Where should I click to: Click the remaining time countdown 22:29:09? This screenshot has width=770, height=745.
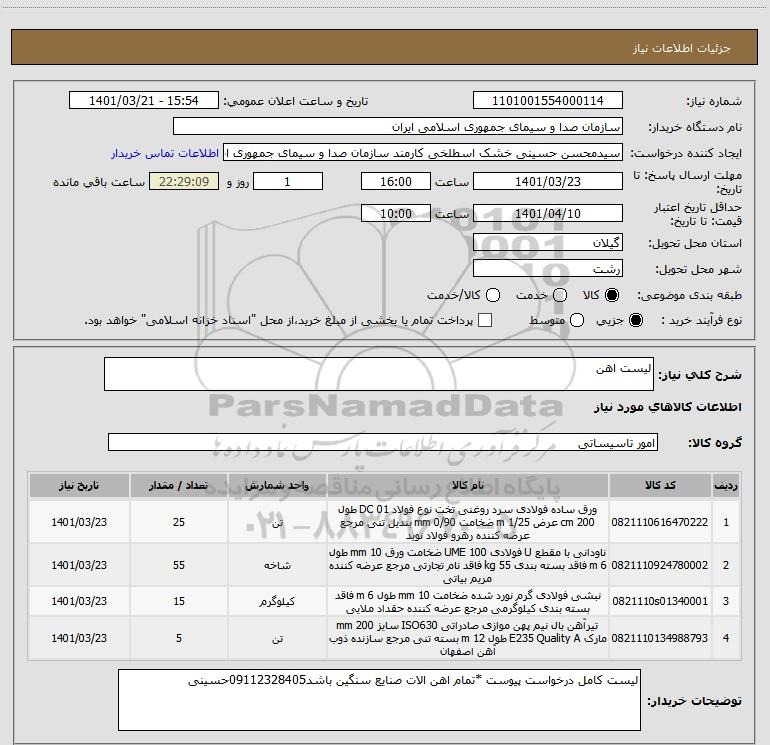click(184, 181)
